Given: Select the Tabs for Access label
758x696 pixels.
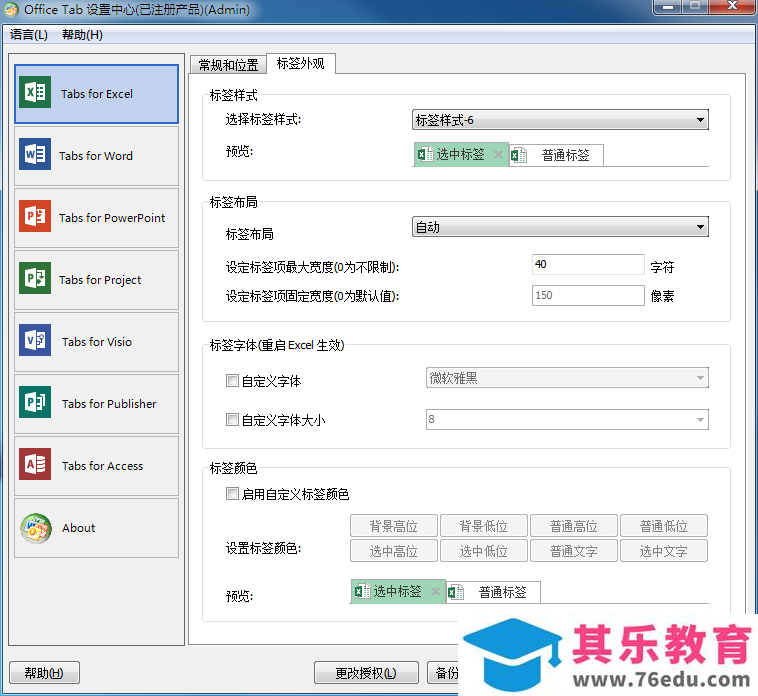Looking at the screenshot, I should pyautogui.click(x=102, y=466).
